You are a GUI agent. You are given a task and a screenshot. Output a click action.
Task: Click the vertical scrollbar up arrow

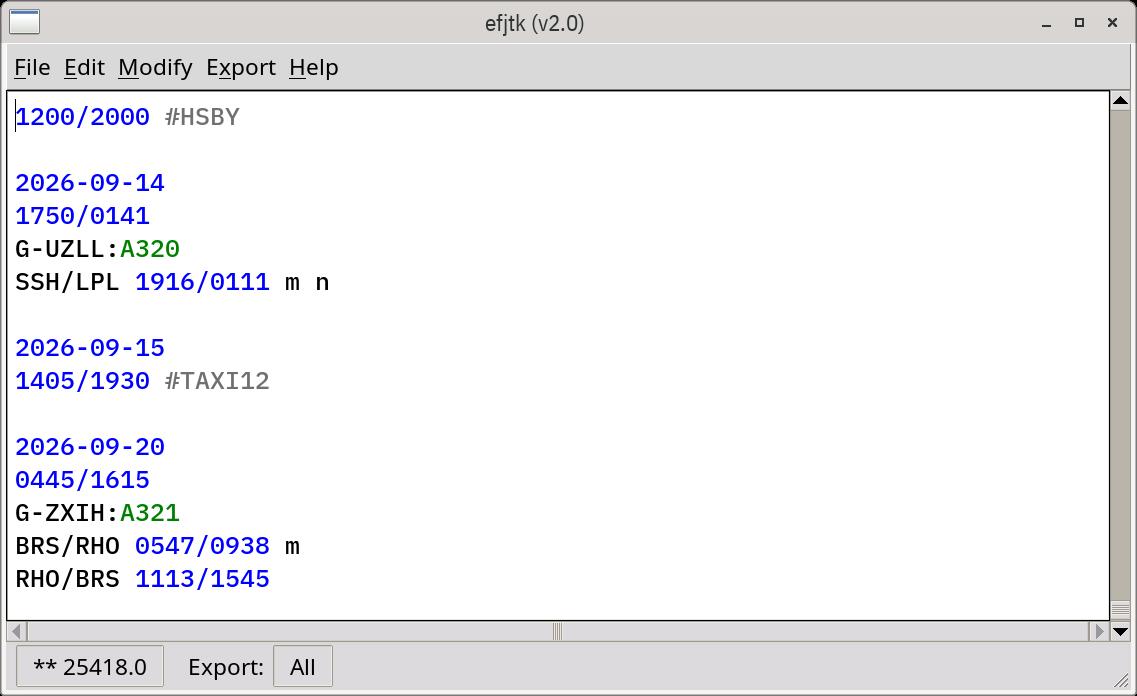tap(1120, 101)
